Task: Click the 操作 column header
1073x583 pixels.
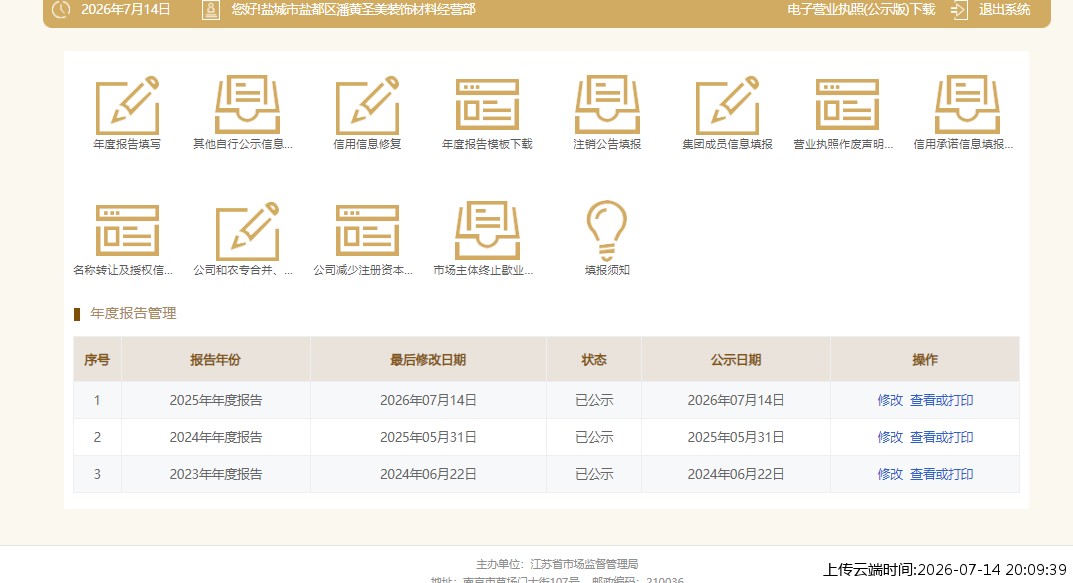Action: (925, 359)
